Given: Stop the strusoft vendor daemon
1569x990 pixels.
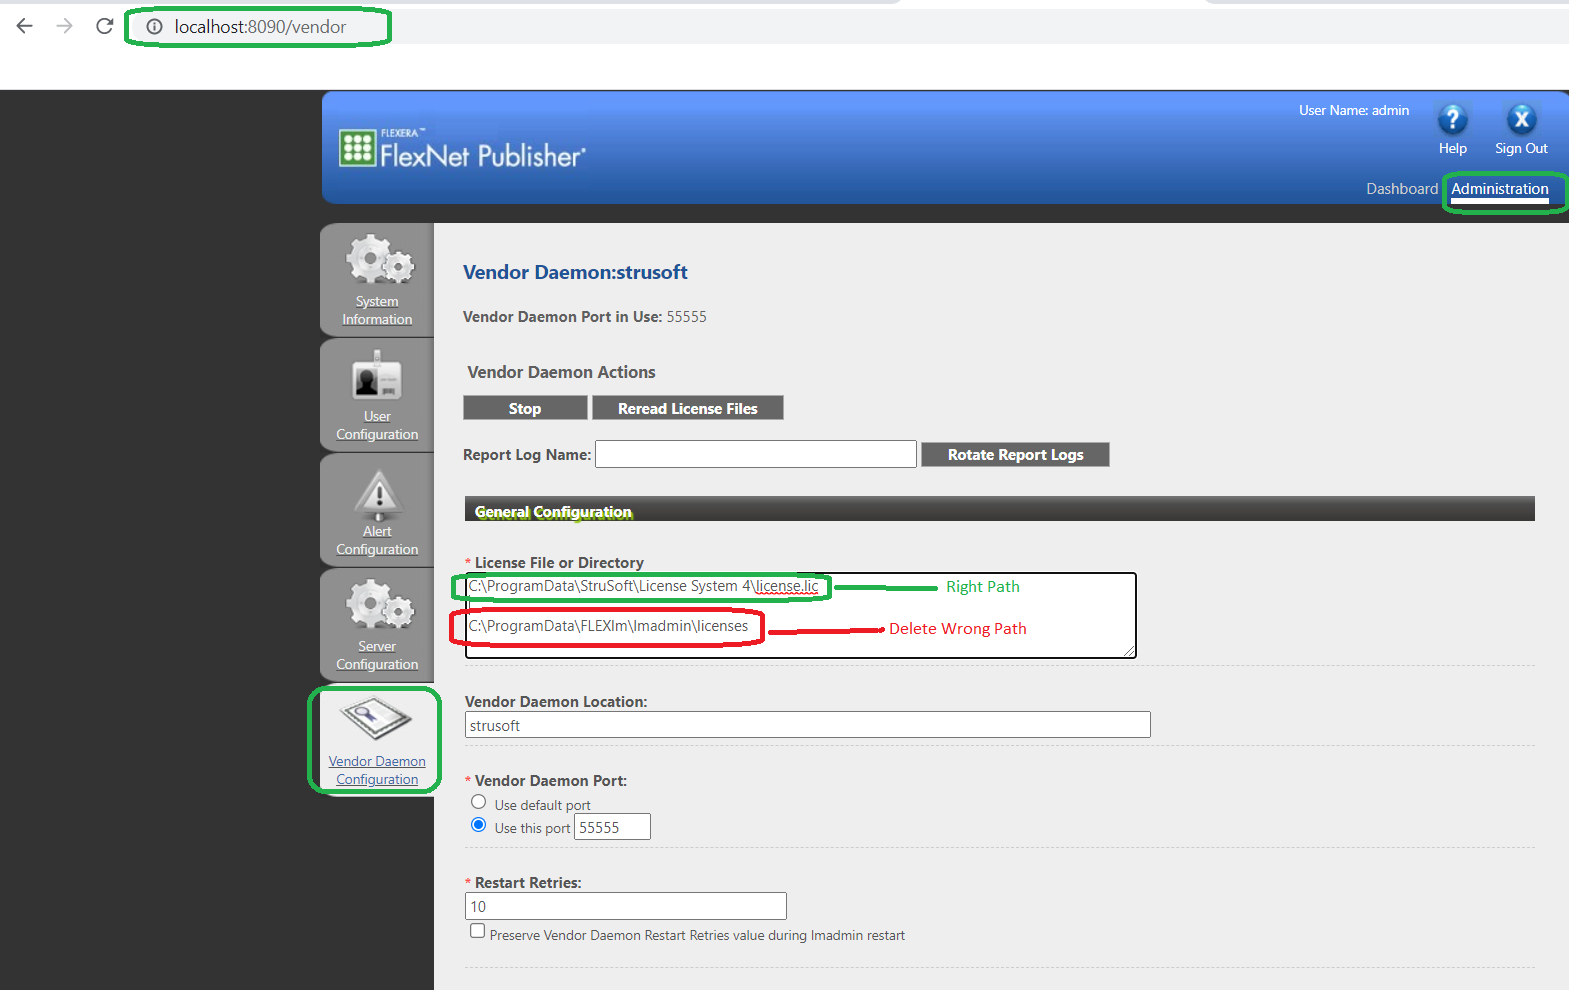Looking at the screenshot, I should point(525,408).
